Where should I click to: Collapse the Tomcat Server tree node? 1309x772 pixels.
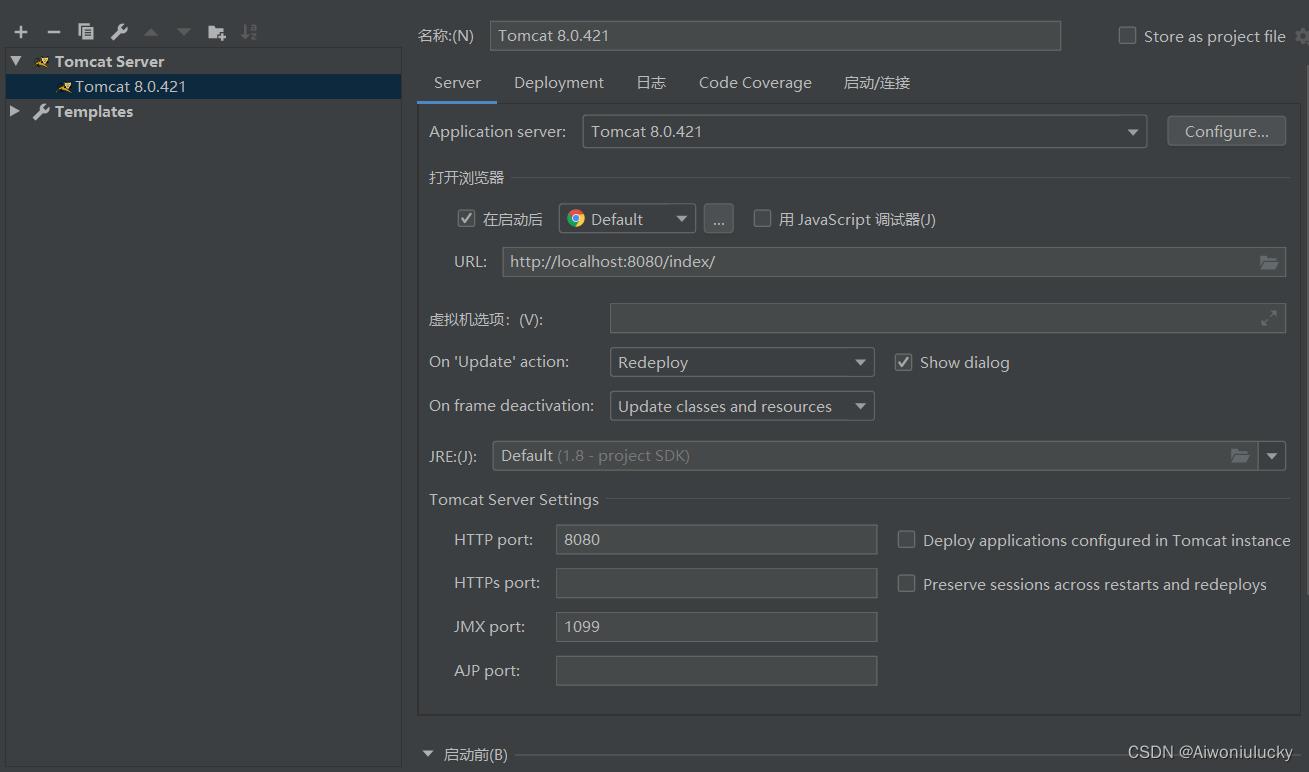coord(15,61)
